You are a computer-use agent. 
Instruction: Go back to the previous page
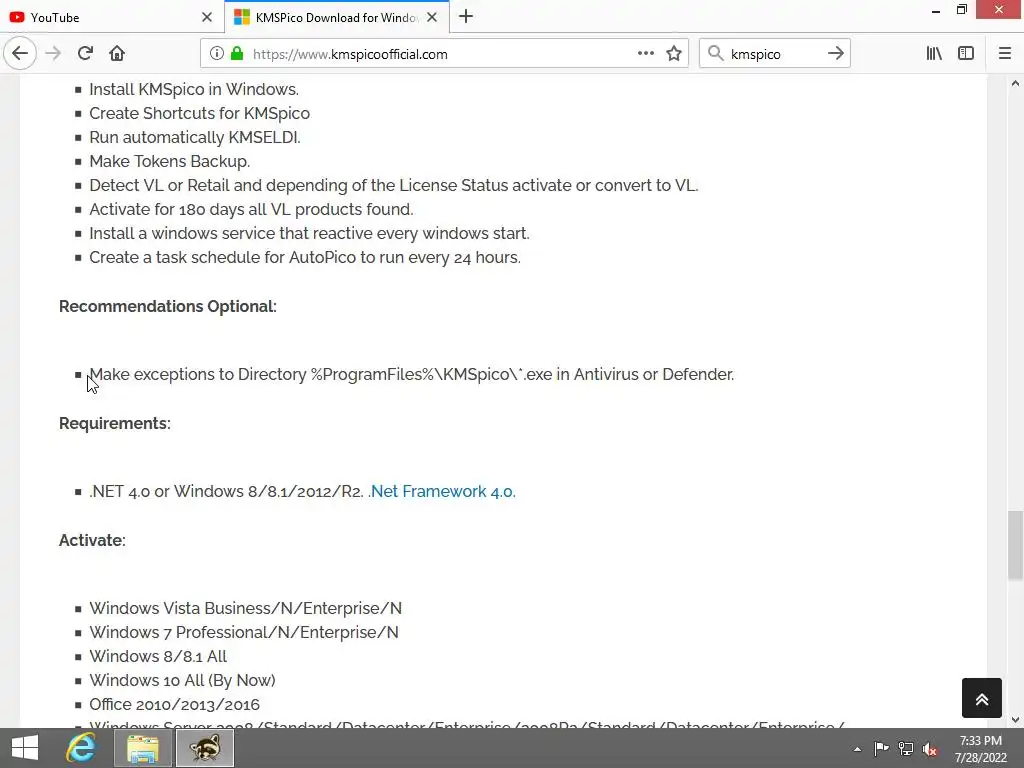coord(20,53)
